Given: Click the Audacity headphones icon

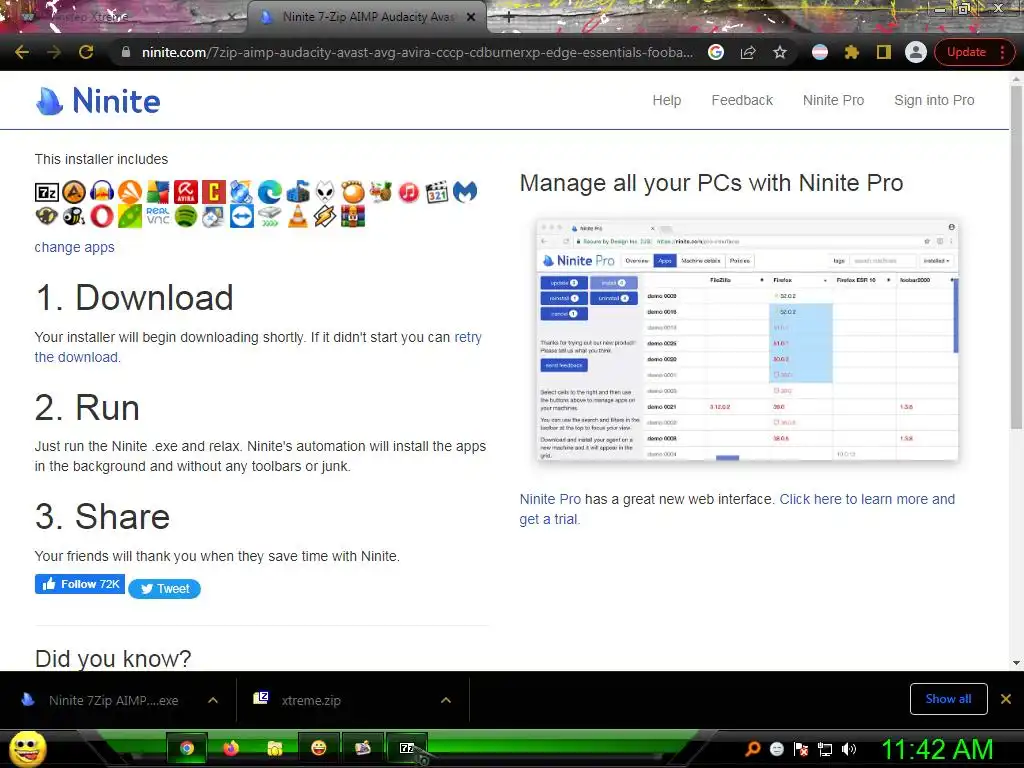Looking at the screenshot, I should click(102, 192).
